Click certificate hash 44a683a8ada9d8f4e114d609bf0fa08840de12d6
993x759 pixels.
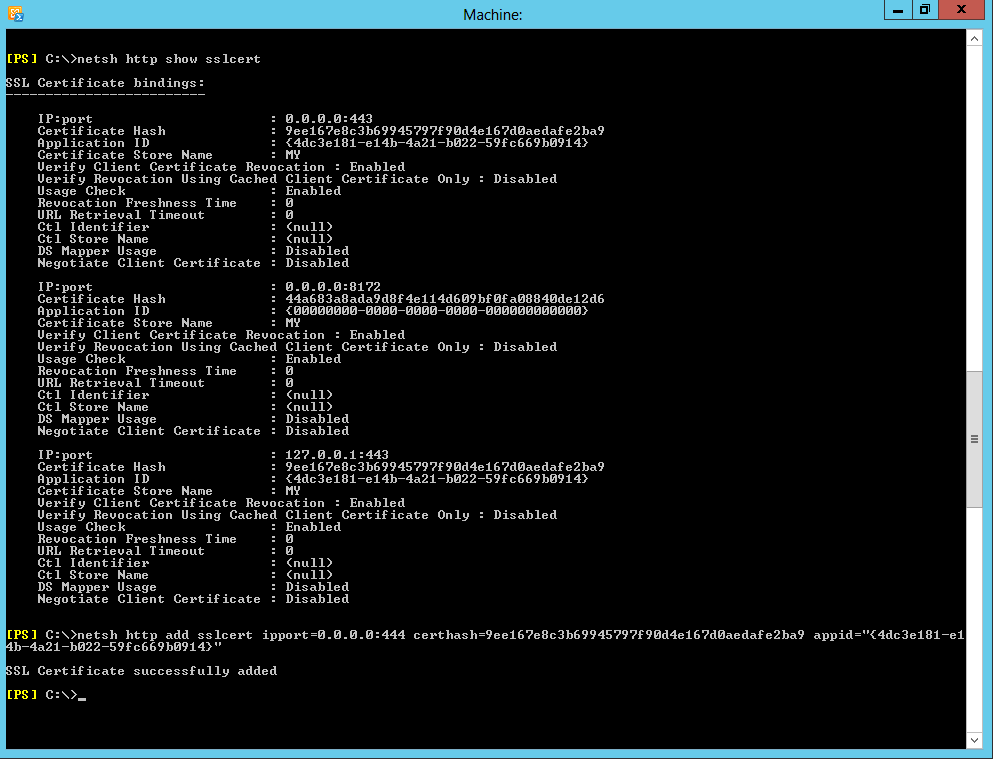click(445, 299)
